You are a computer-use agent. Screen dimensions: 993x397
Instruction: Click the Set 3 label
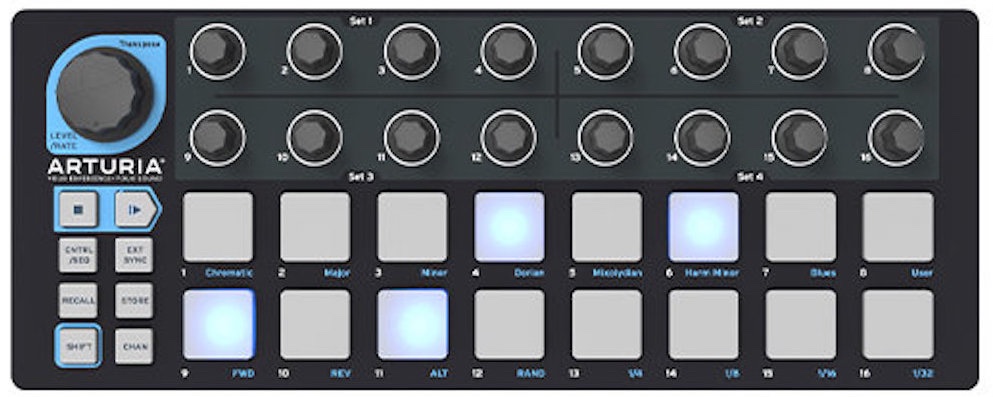pyautogui.click(x=360, y=177)
